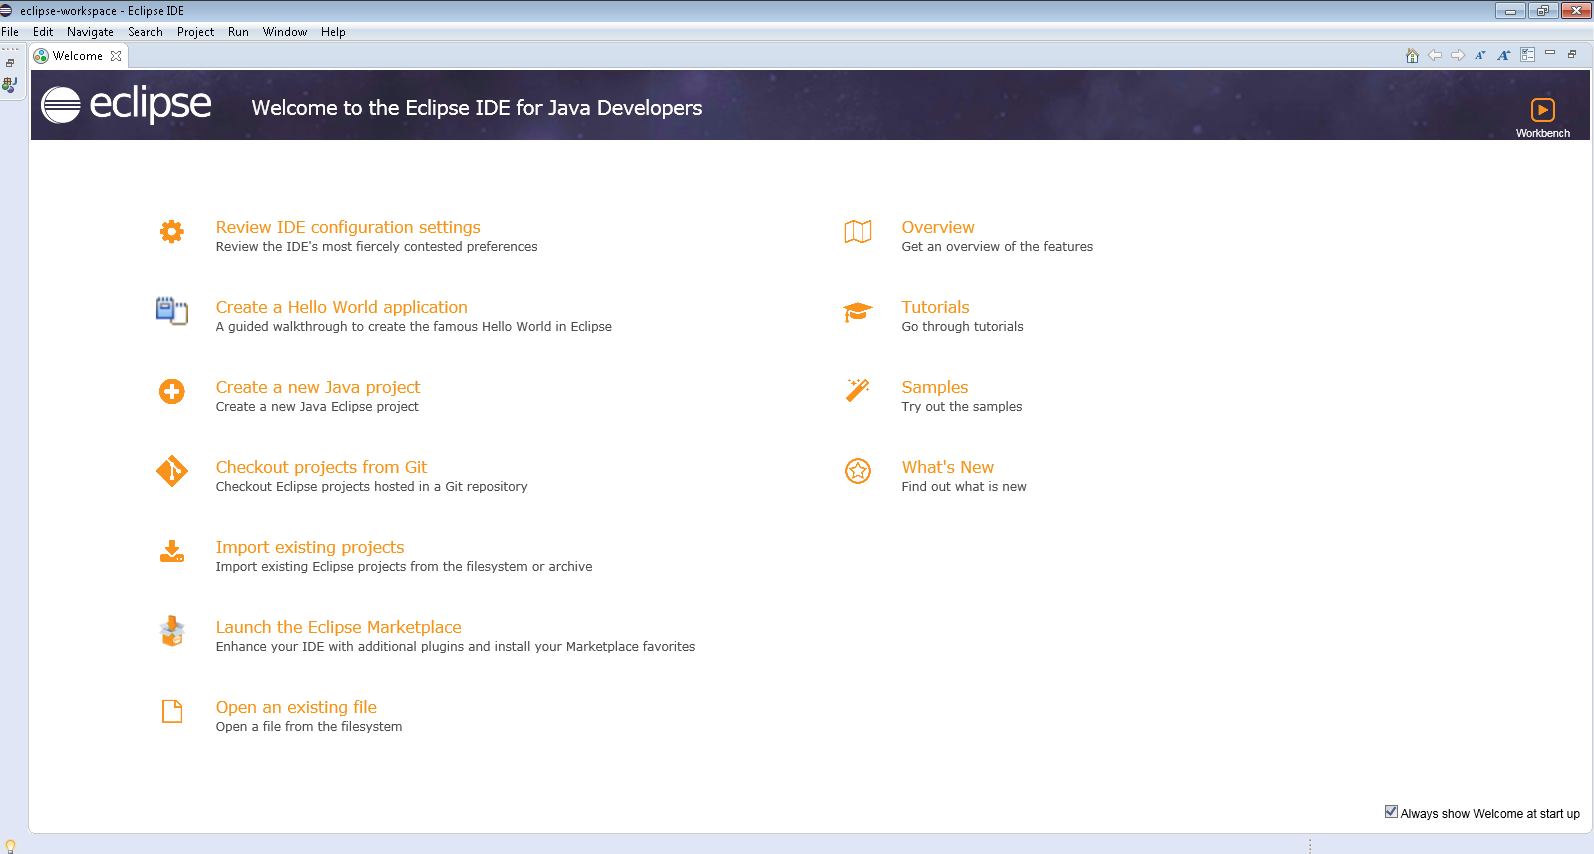The image size is (1594, 854).
Task: Click the Workbench label under play icon
Action: pyautogui.click(x=1543, y=133)
